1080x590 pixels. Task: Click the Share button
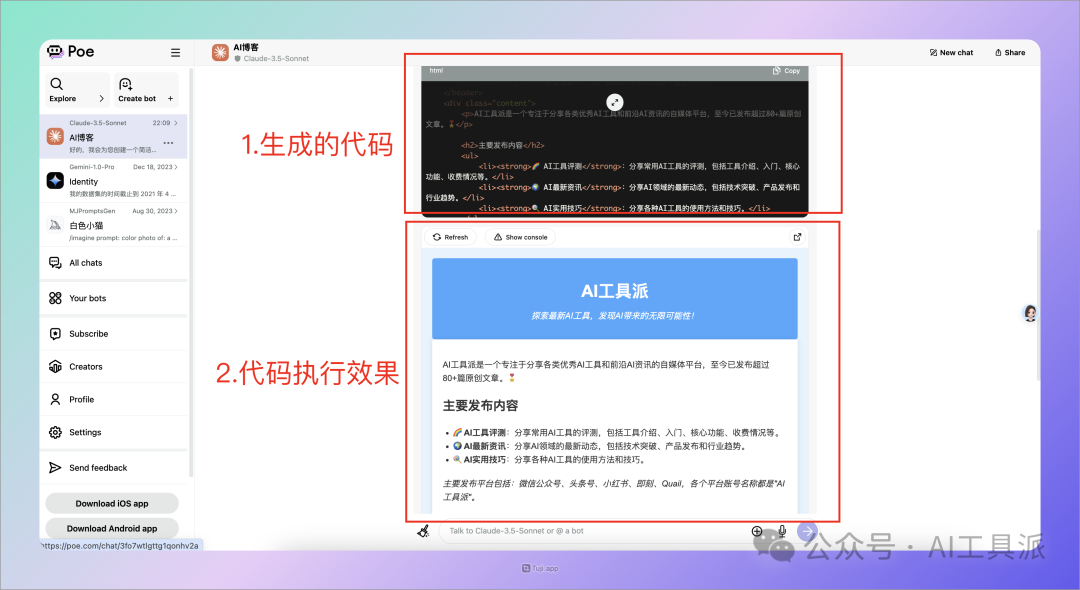click(x=1010, y=52)
